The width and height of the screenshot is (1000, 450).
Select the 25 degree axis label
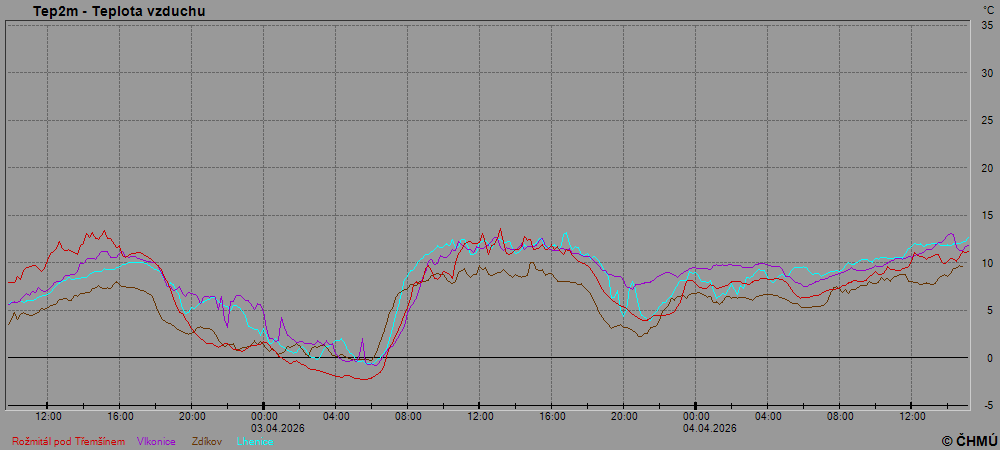click(986, 121)
